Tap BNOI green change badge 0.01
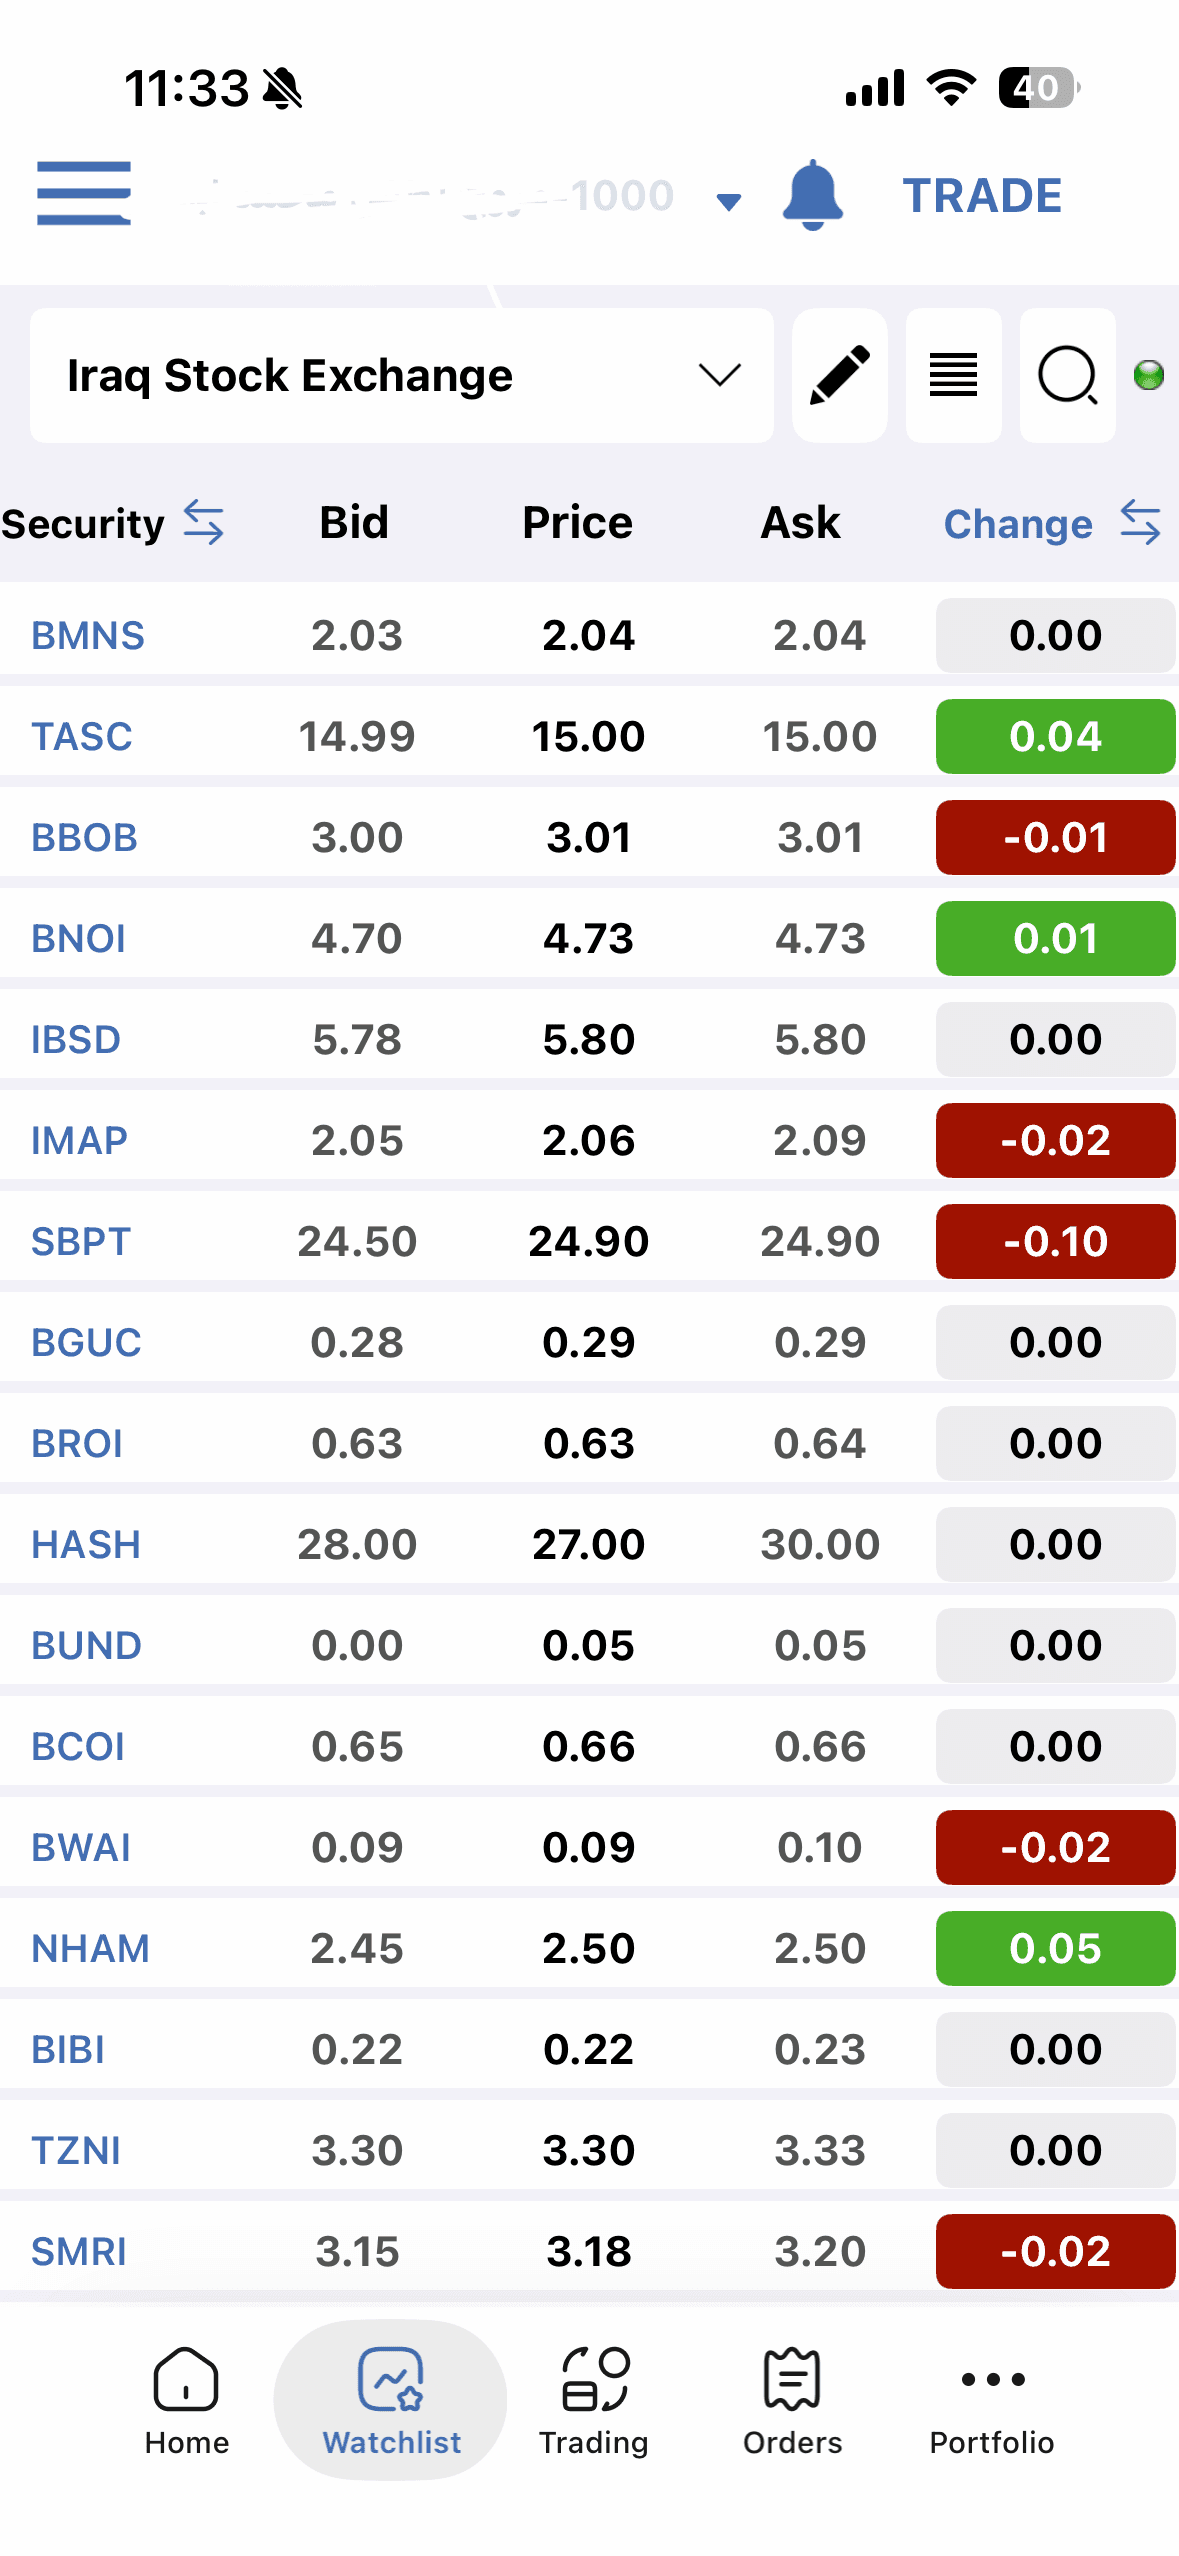The image size is (1179, 2556). [x=1055, y=938]
